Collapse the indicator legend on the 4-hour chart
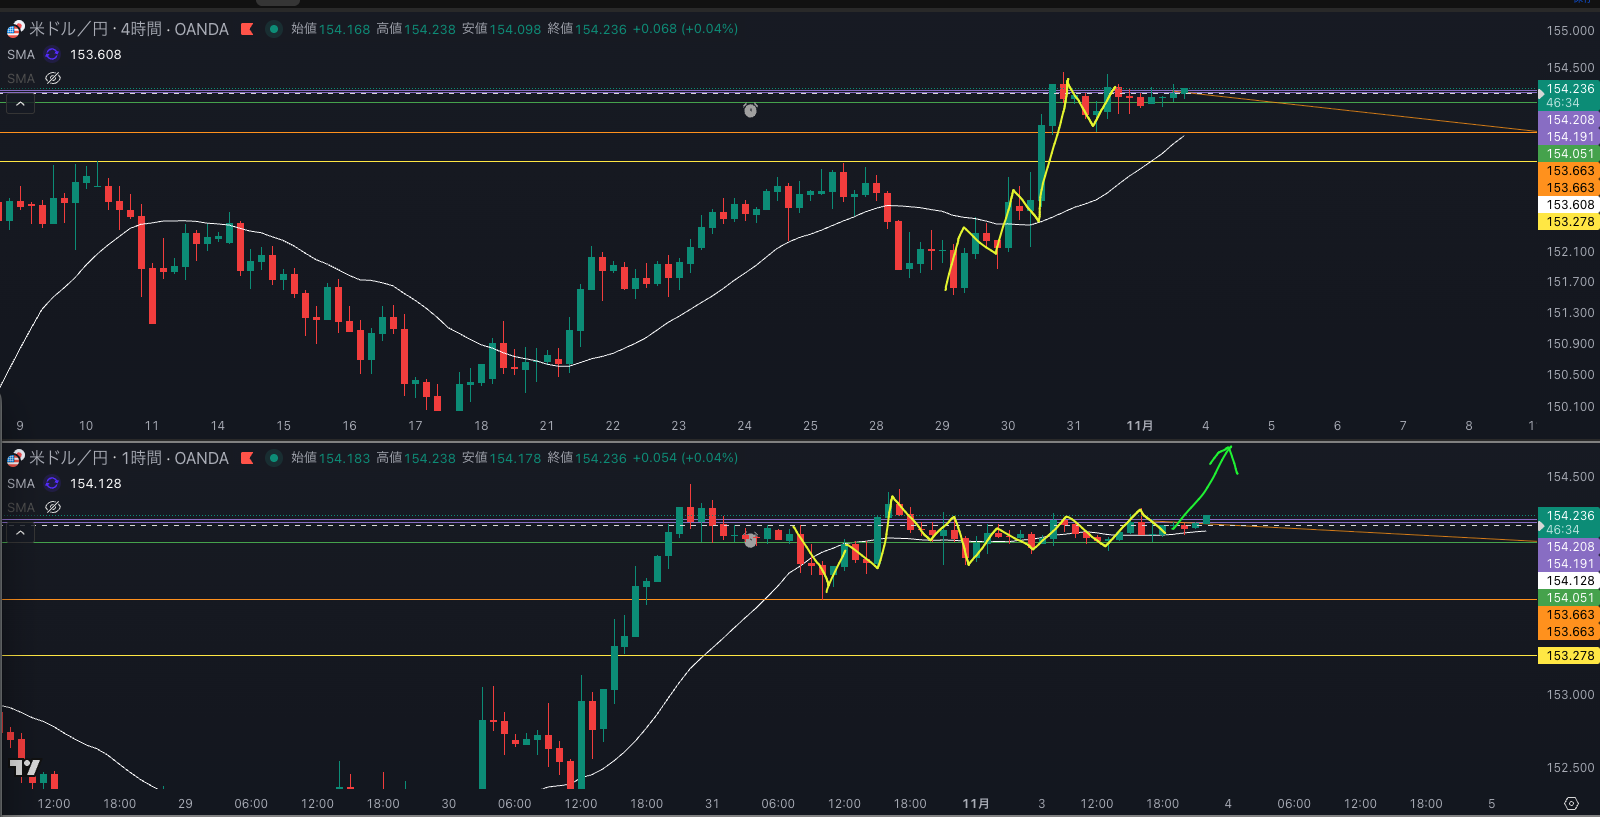1600x817 pixels. 20,104
